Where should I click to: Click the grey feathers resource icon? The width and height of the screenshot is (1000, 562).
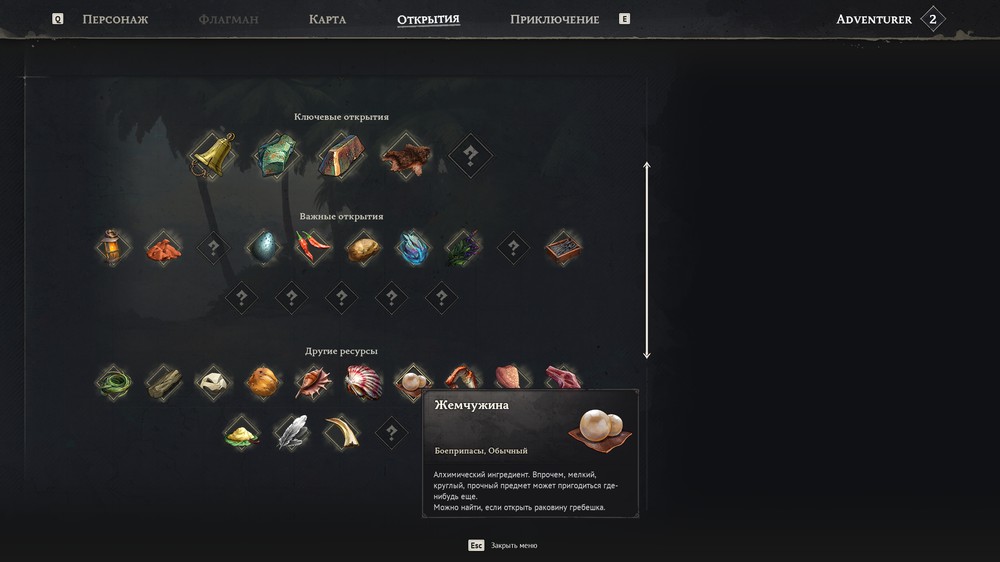tap(291, 433)
